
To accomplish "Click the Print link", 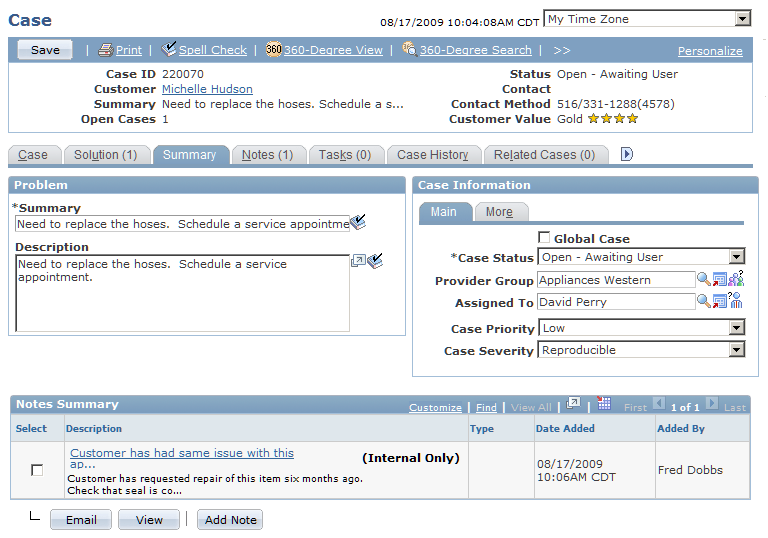I will [x=129, y=50].
